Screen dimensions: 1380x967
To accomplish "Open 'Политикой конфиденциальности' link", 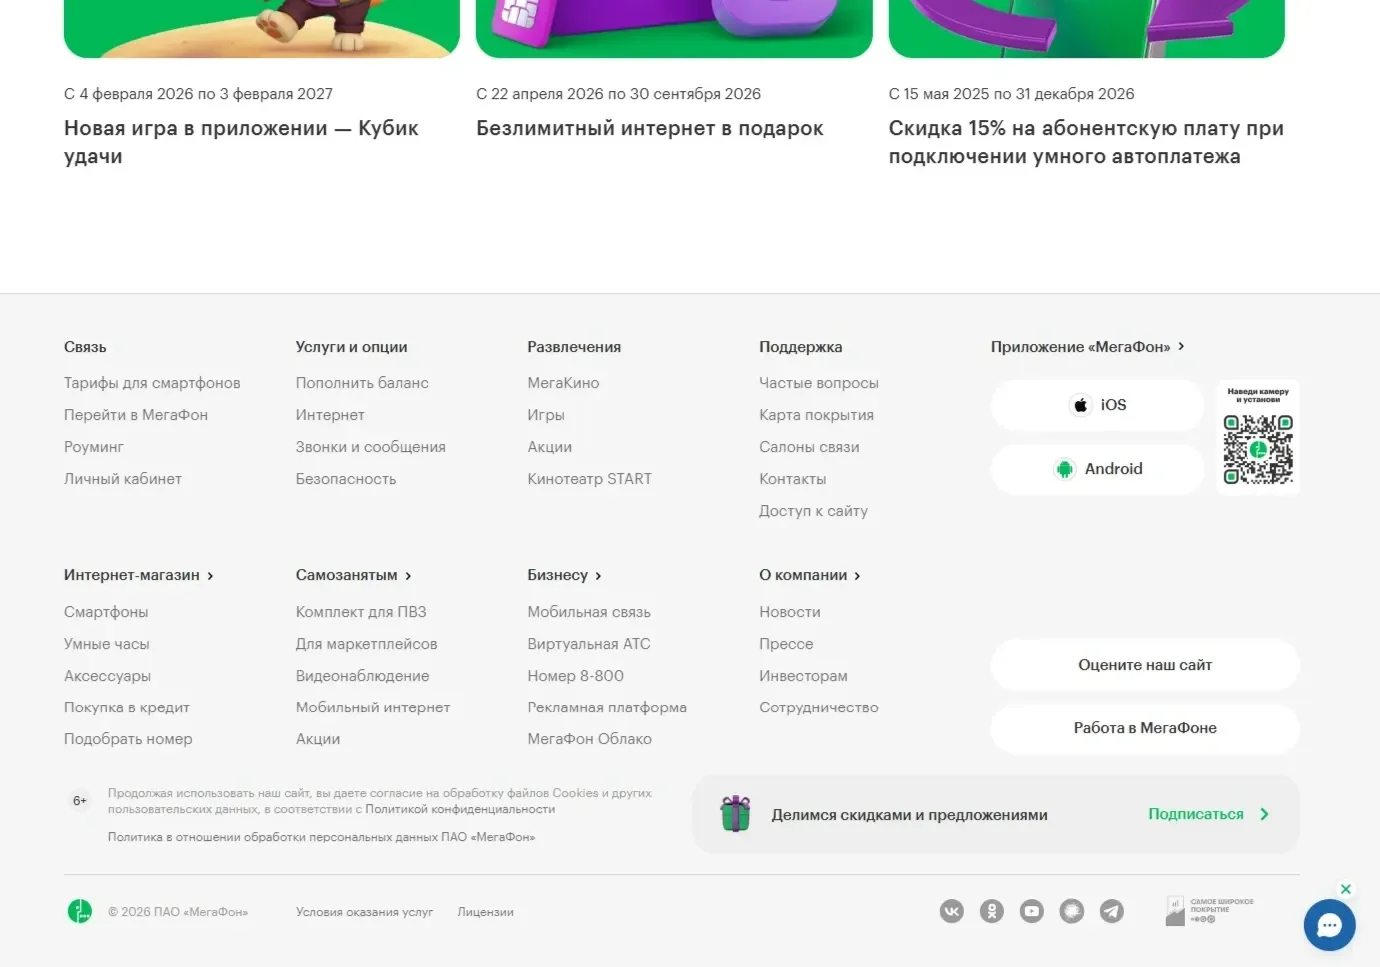I will point(460,809).
